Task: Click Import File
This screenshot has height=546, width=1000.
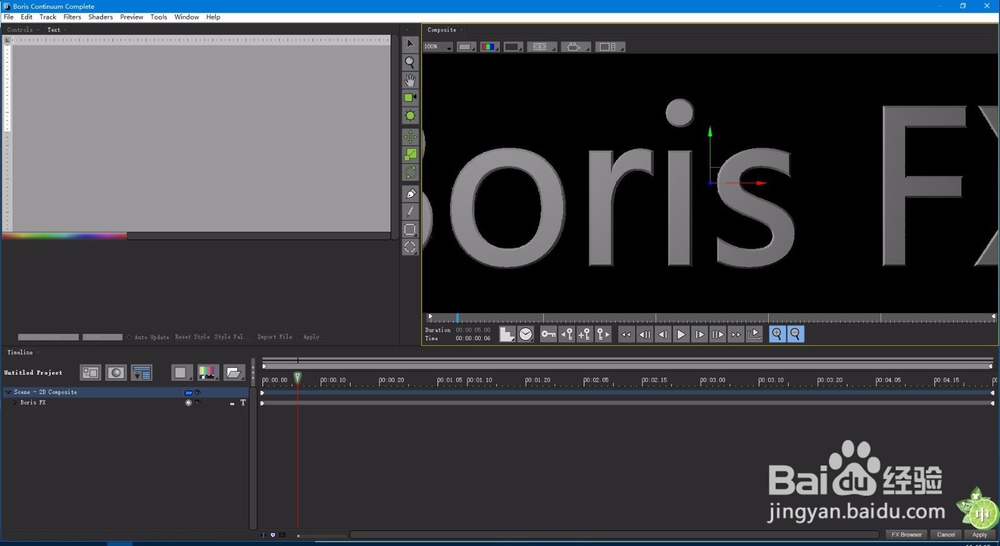Action: point(274,337)
